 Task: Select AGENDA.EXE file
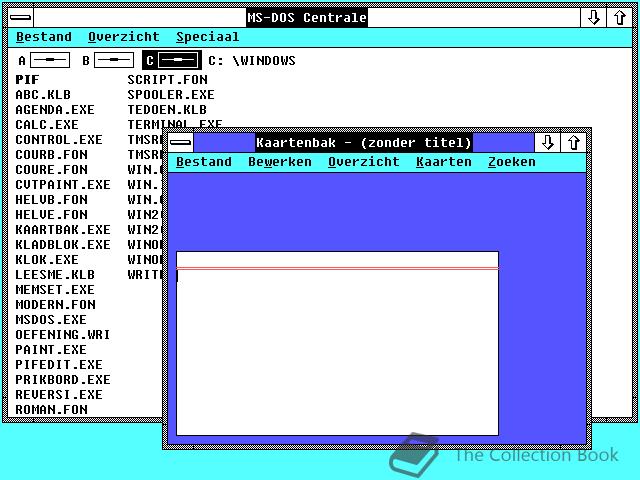tap(55, 110)
